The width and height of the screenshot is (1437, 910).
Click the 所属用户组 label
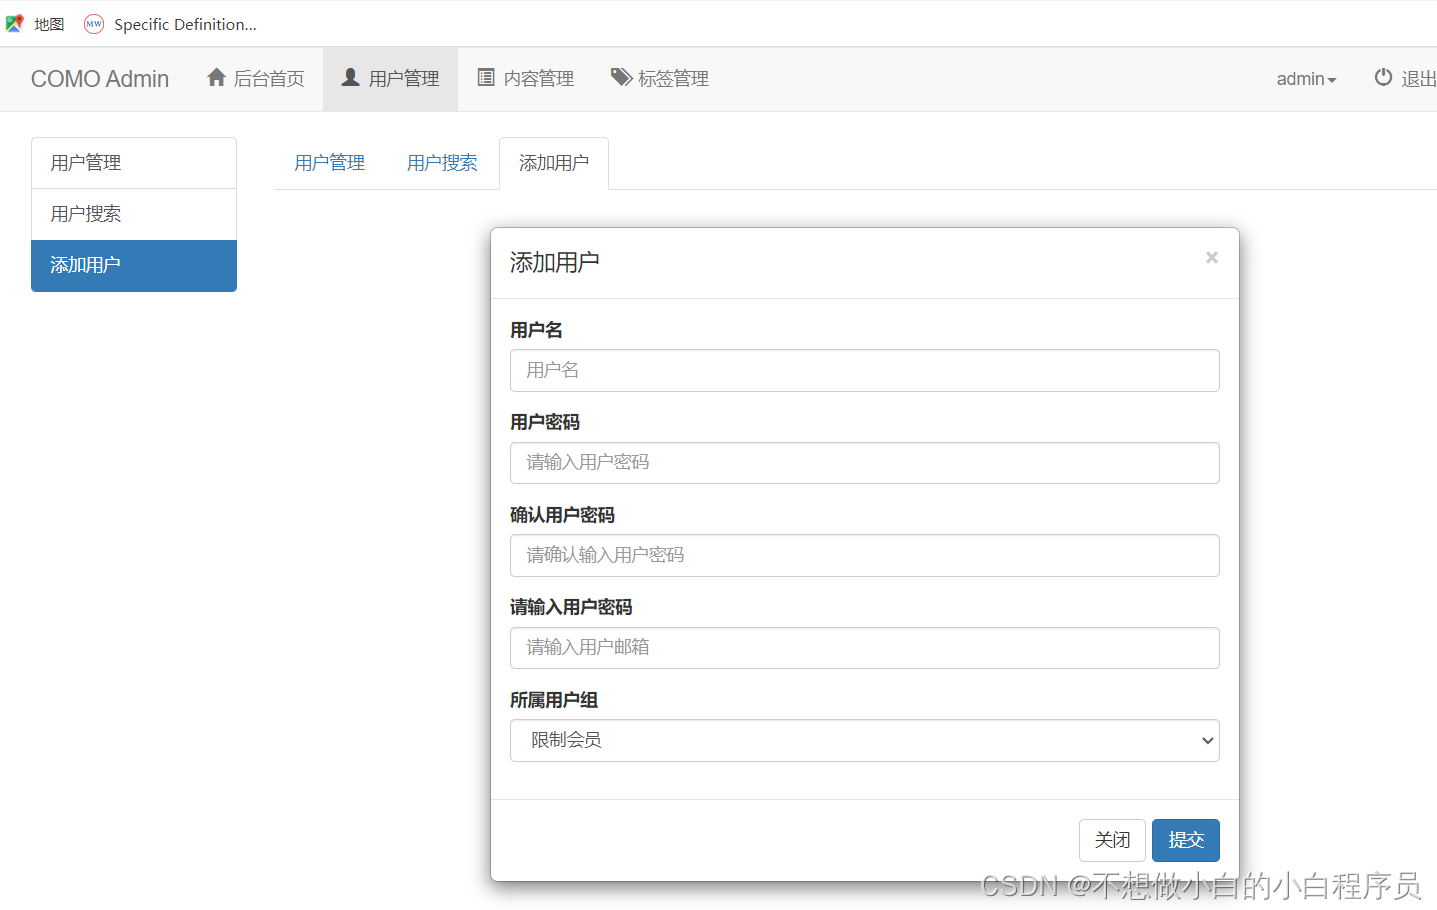click(554, 700)
